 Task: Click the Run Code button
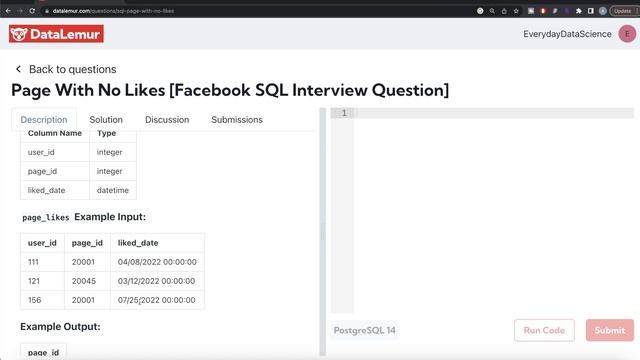pos(544,330)
